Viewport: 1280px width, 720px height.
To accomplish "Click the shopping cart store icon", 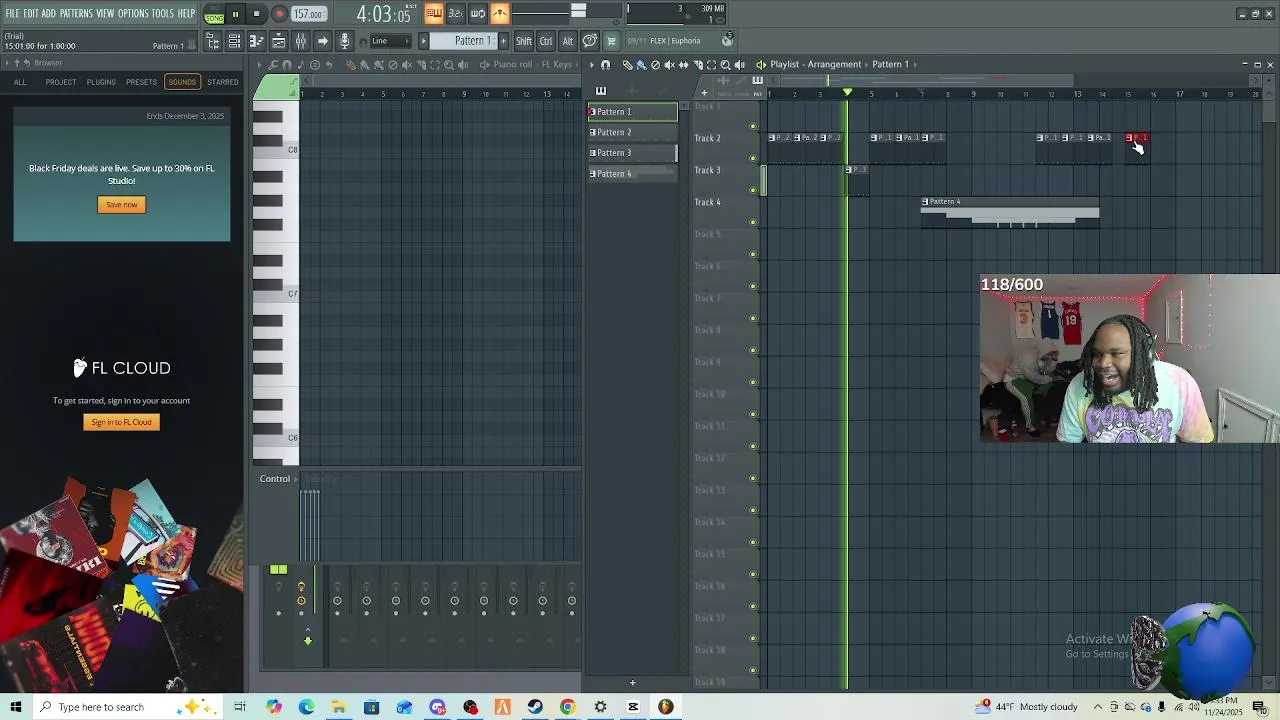I will (x=611, y=41).
